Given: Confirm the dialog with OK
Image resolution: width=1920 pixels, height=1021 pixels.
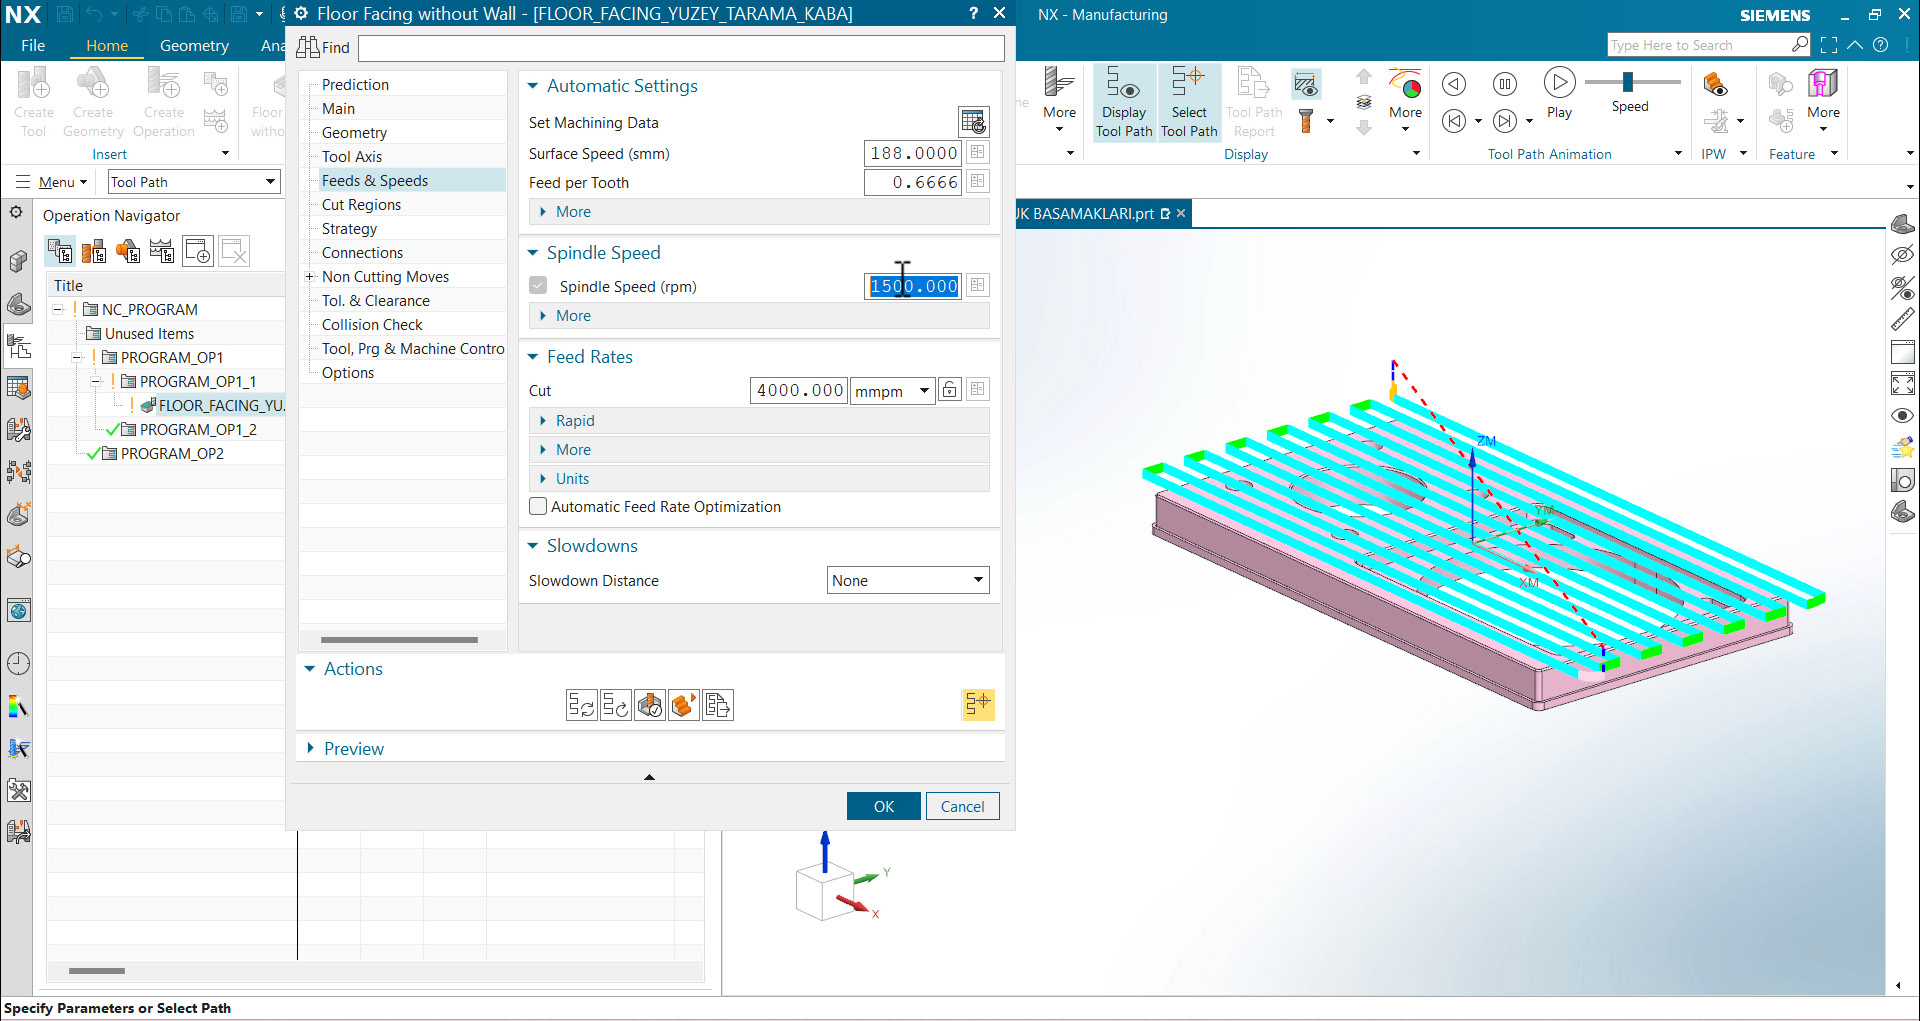Looking at the screenshot, I should pos(883,806).
